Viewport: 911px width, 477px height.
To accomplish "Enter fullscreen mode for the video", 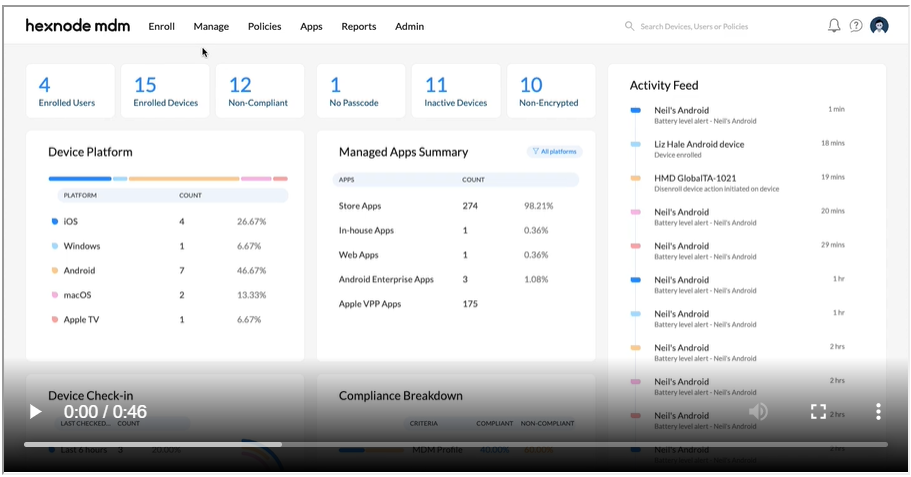I will point(818,411).
